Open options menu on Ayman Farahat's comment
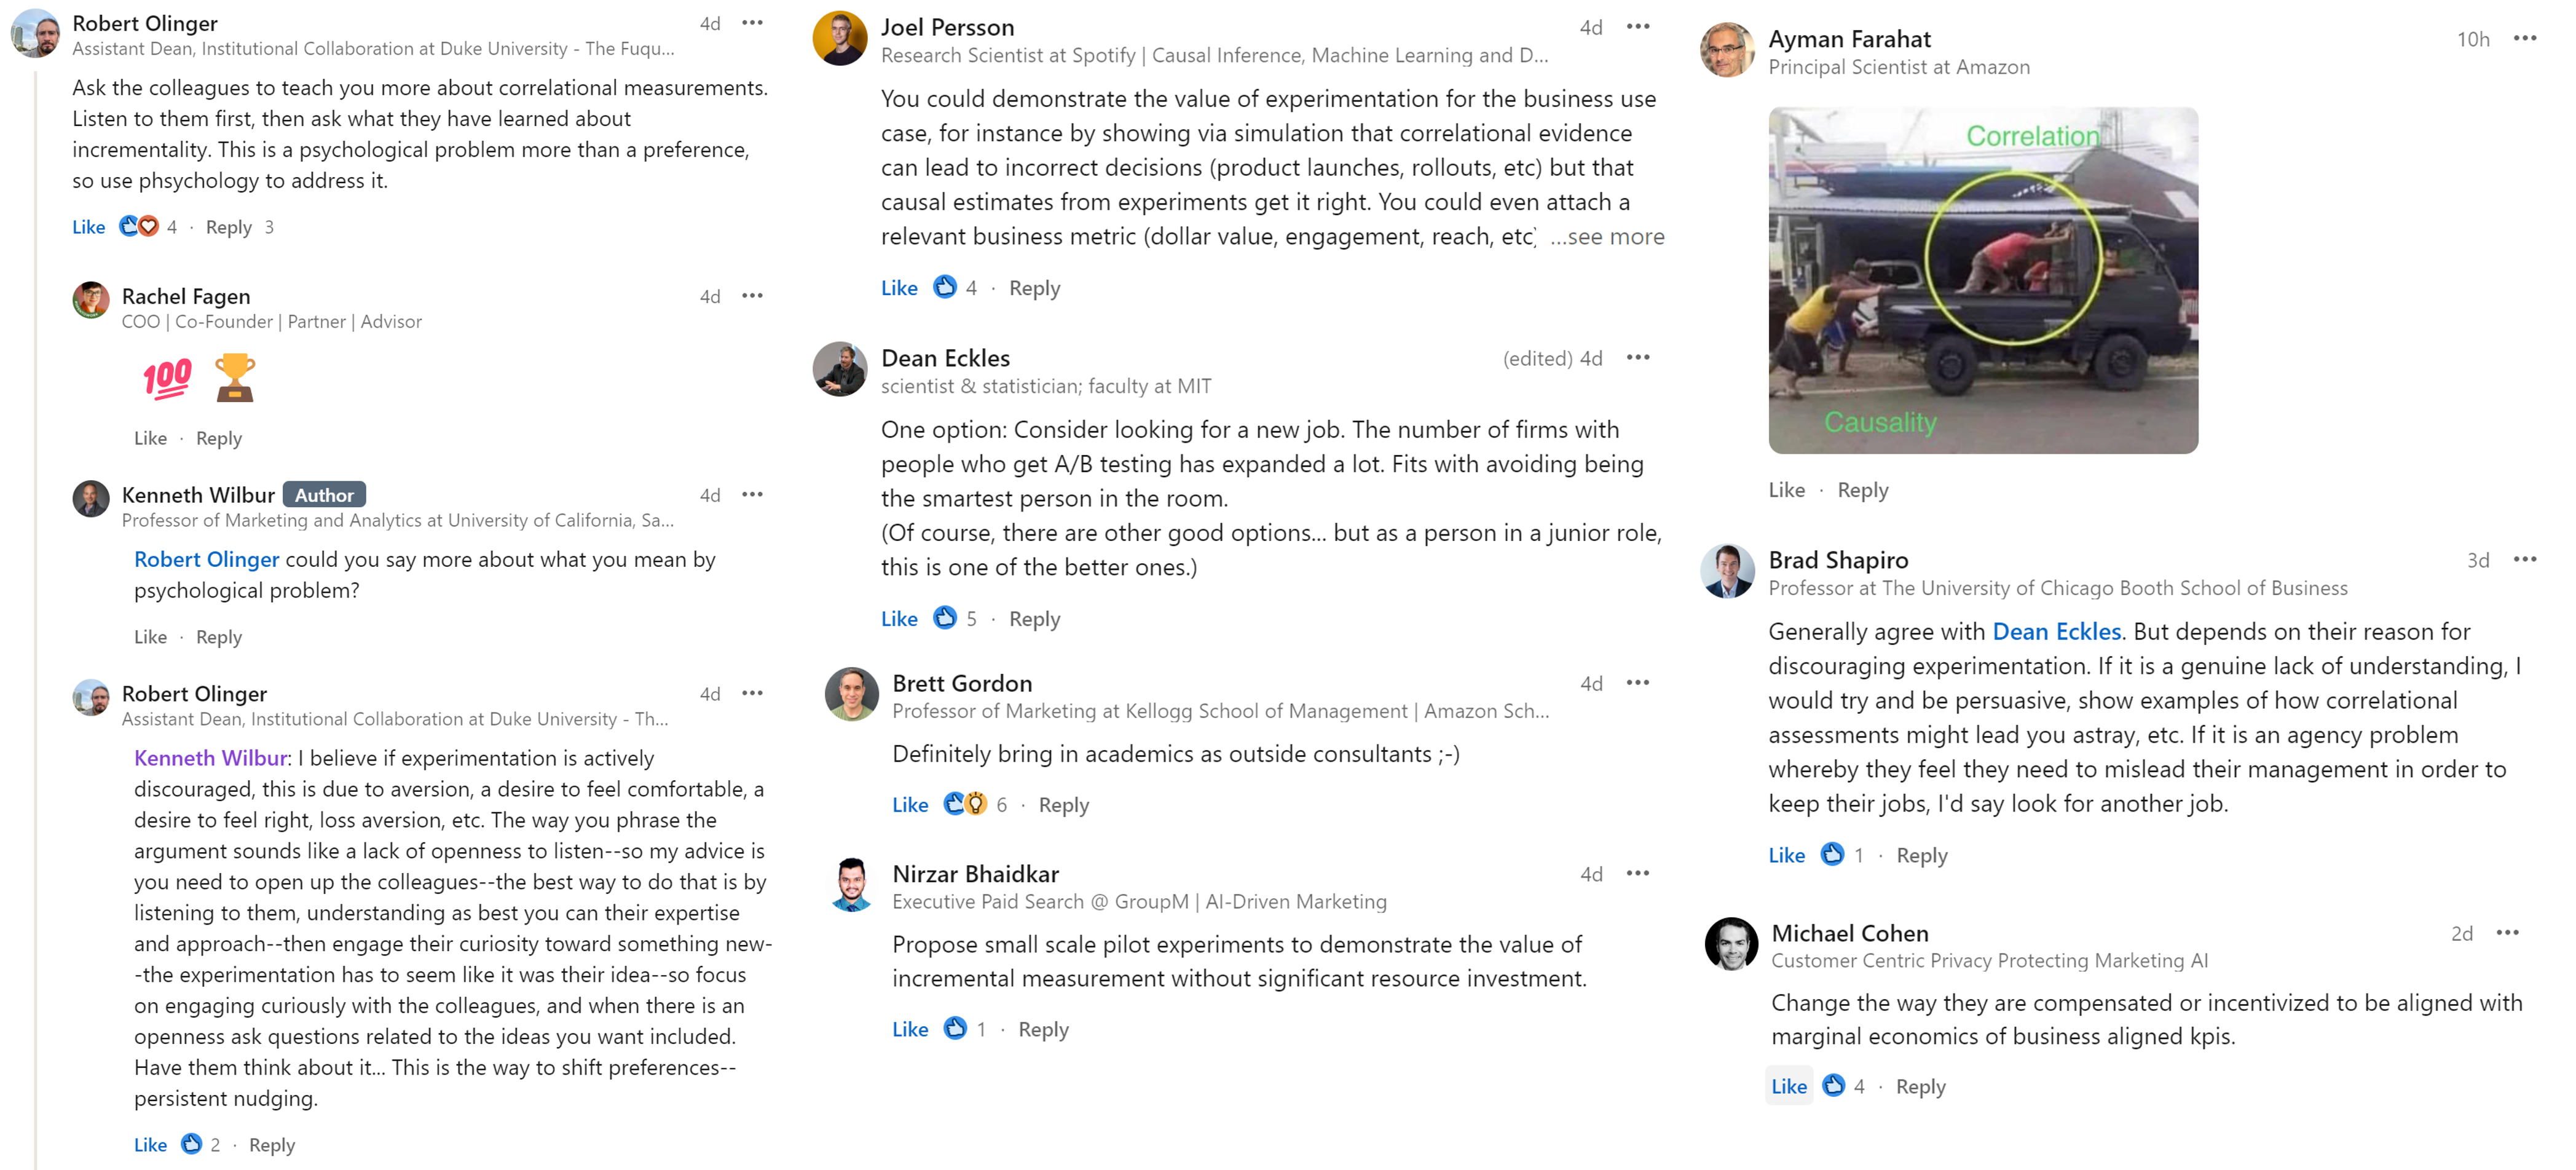 [2524, 39]
